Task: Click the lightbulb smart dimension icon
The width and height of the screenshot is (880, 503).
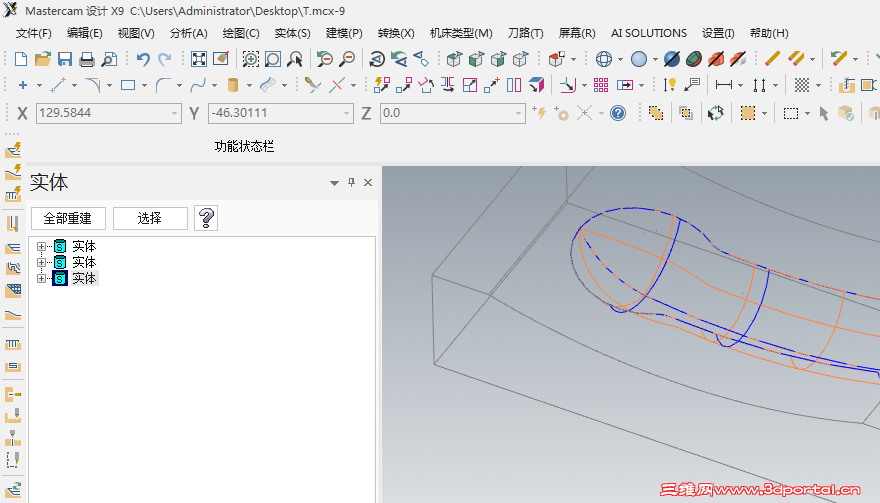Action: 669,85
